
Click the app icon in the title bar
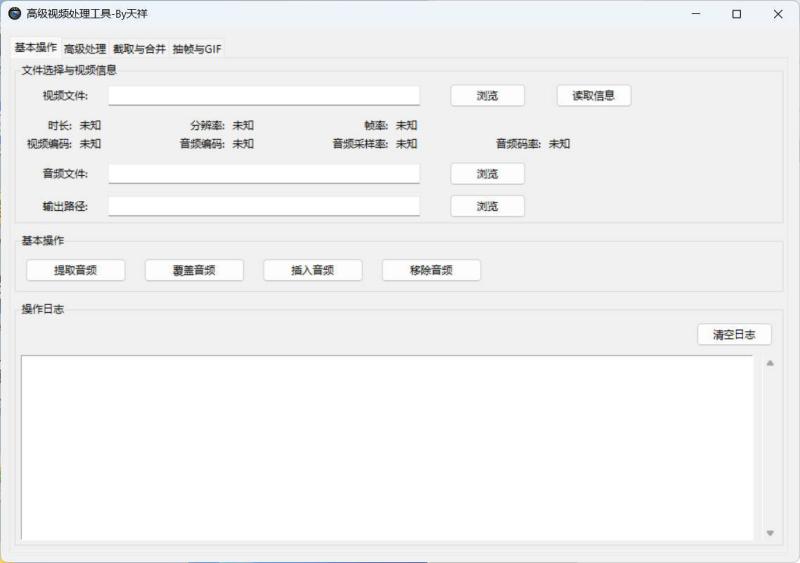click(x=15, y=13)
